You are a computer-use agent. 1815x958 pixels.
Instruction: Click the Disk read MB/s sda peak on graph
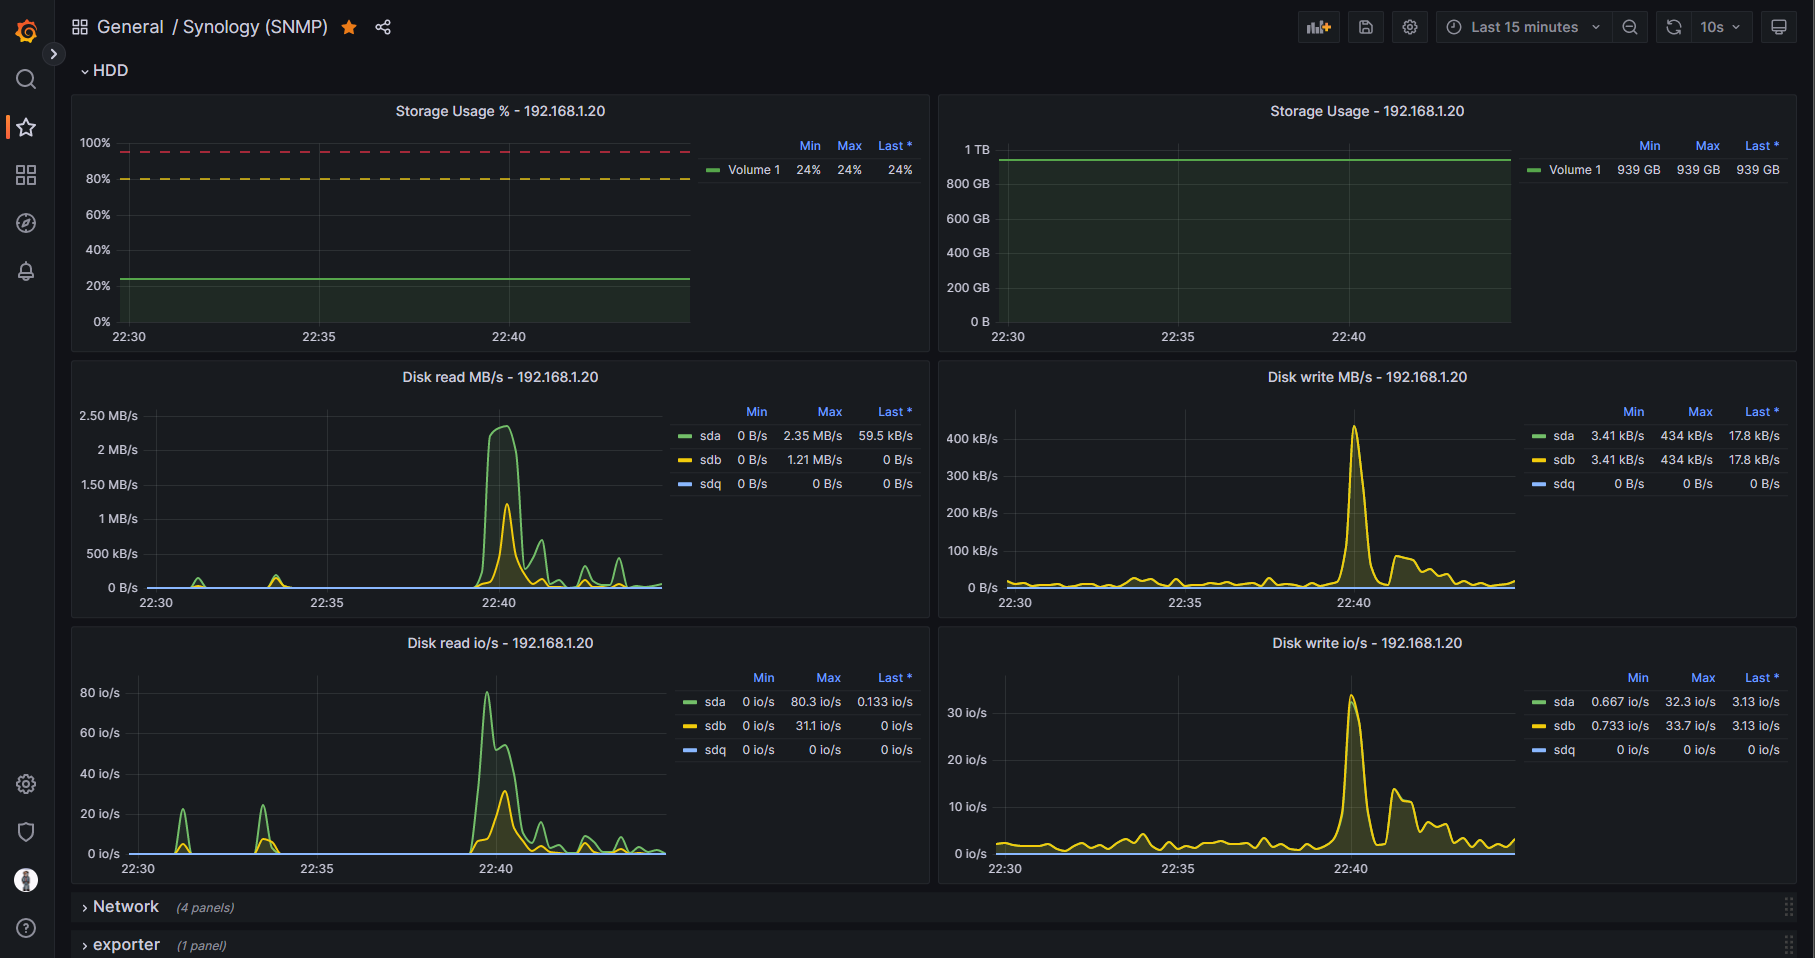coord(506,427)
